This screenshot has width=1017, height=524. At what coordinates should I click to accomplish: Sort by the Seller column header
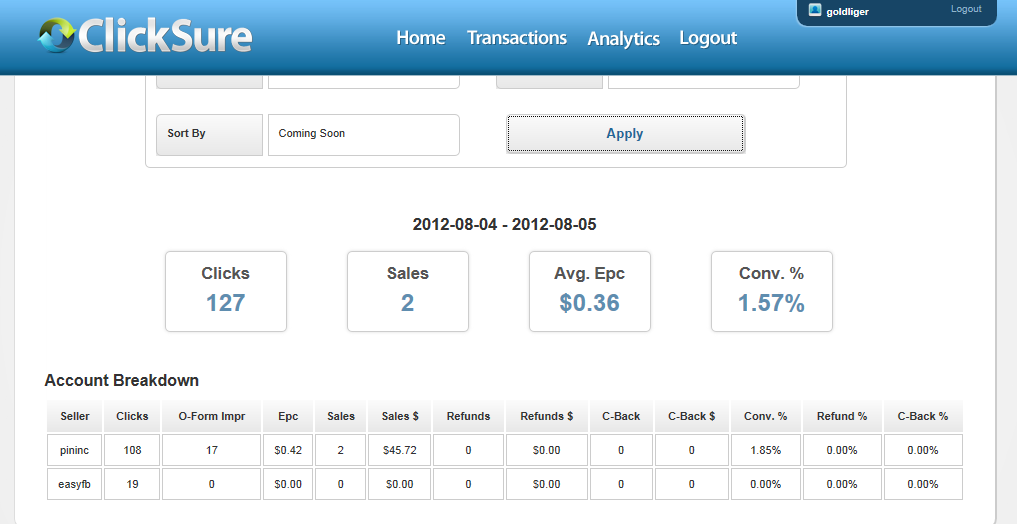tap(75, 416)
